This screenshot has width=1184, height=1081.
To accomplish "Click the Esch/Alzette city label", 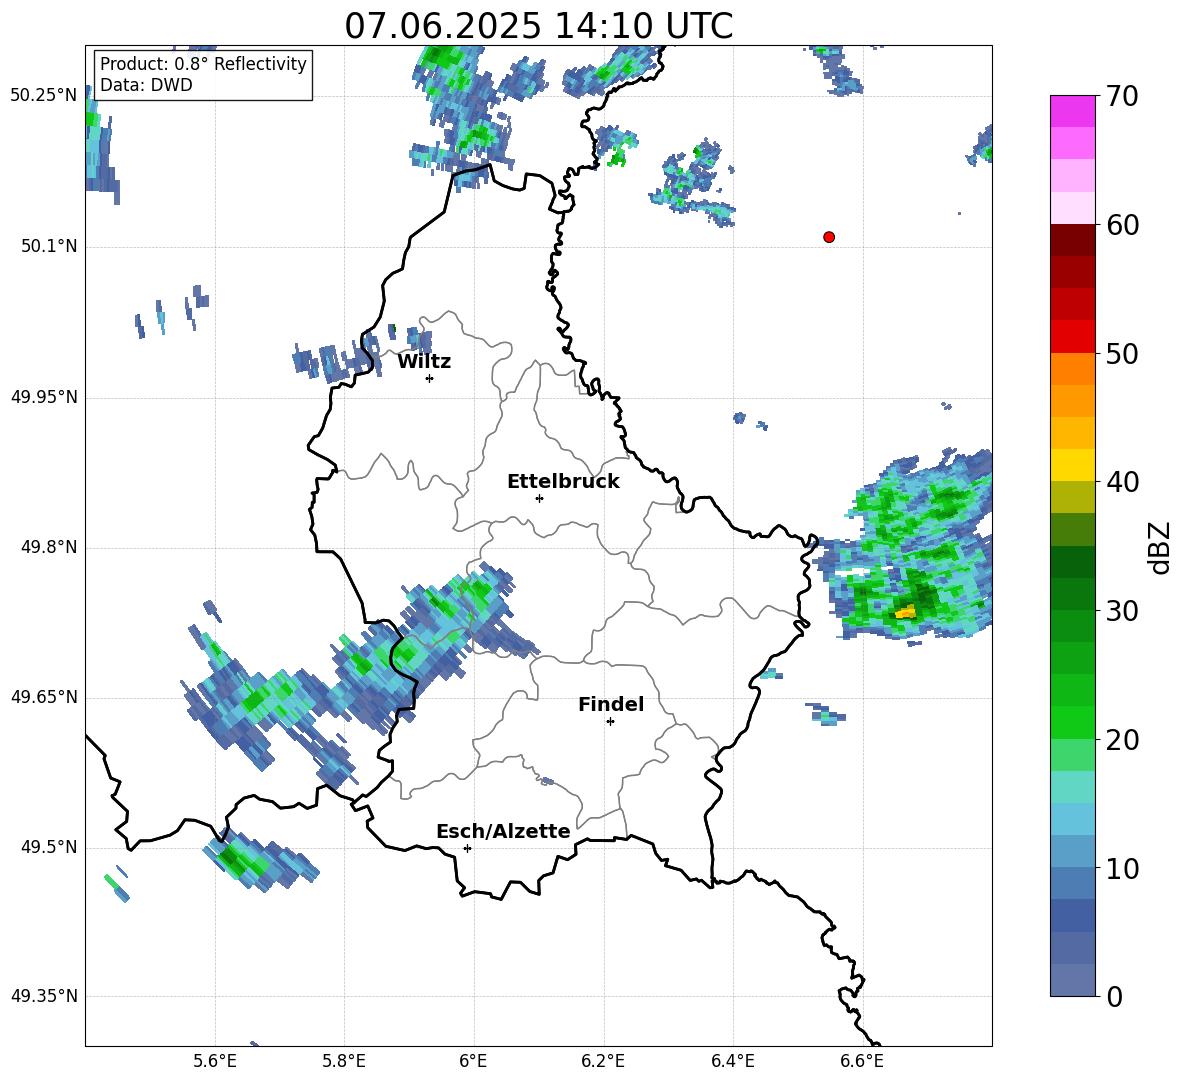I will tap(504, 831).
